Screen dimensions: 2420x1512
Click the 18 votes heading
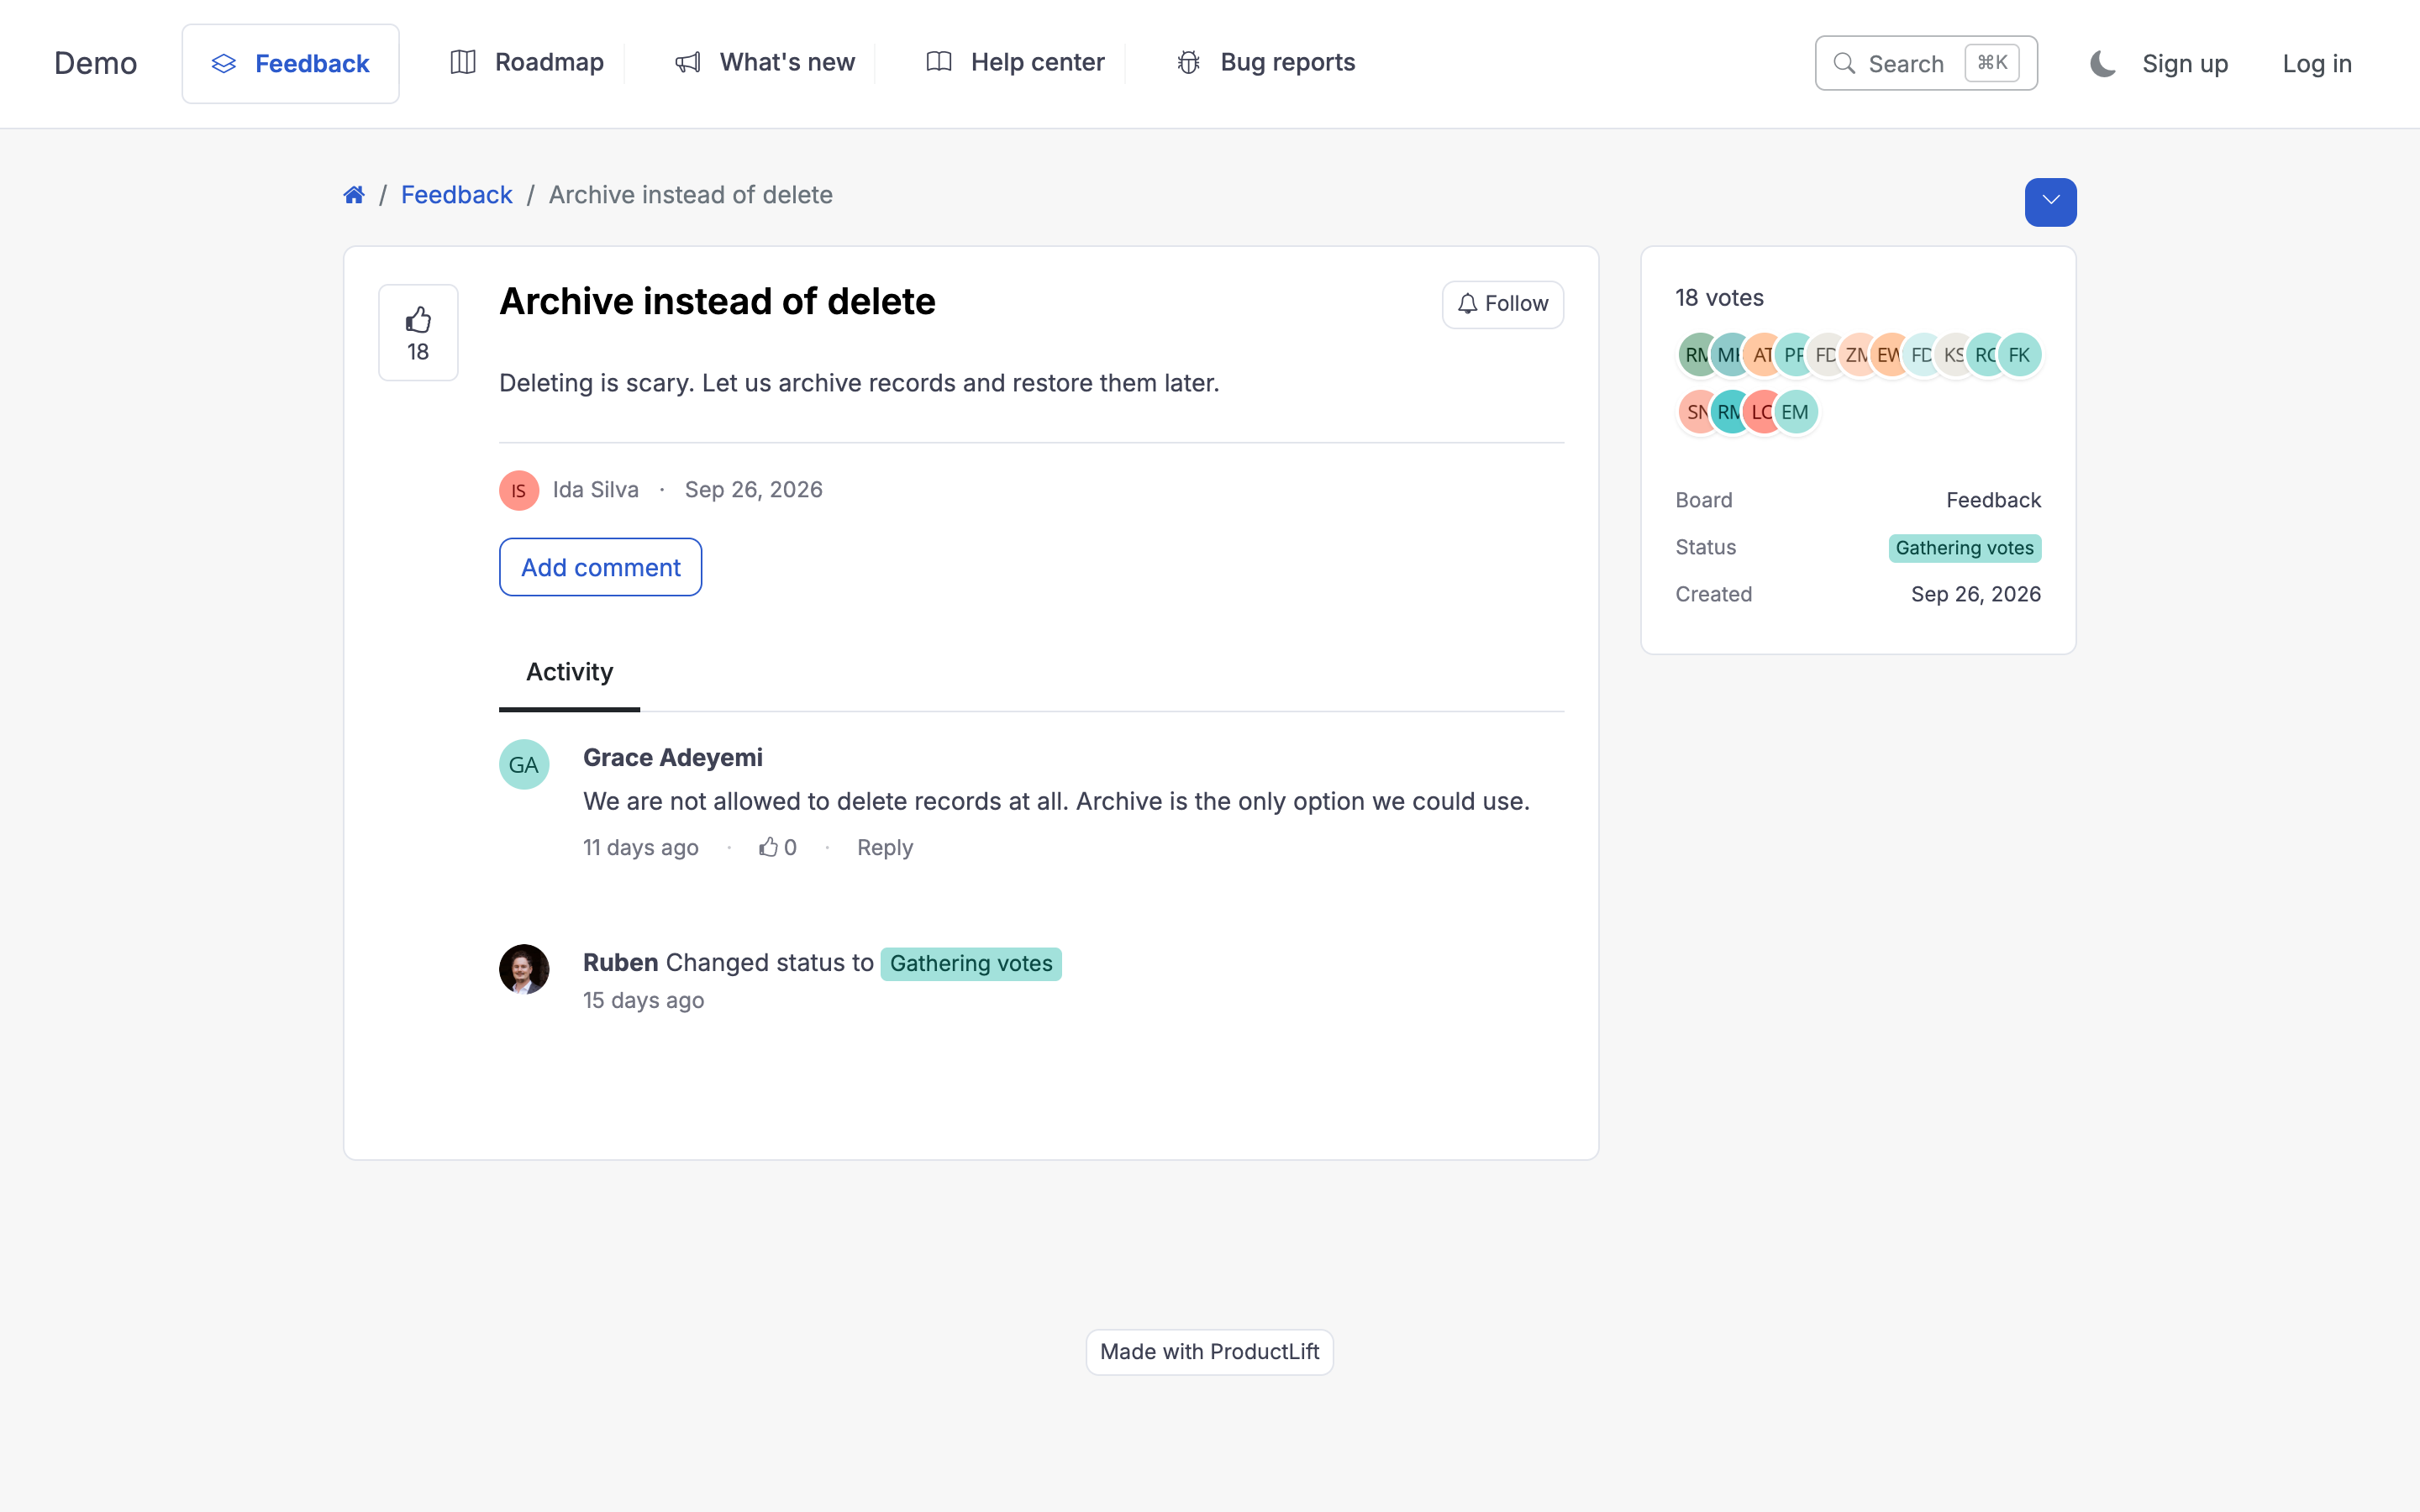tap(1719, 298)
